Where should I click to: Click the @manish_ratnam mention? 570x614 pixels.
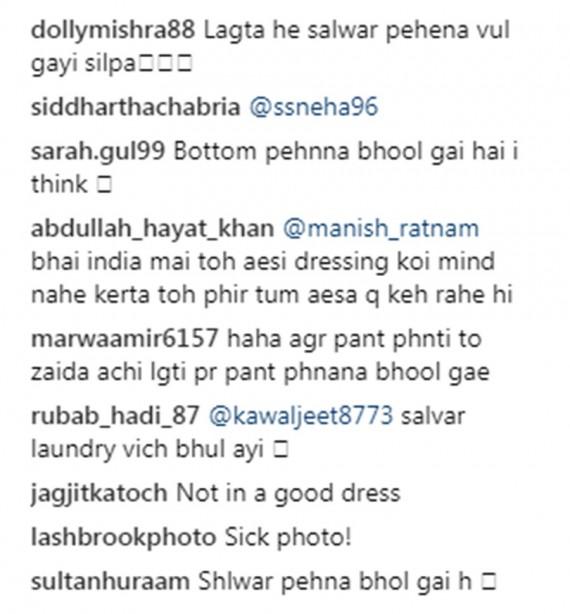point(381,229)
